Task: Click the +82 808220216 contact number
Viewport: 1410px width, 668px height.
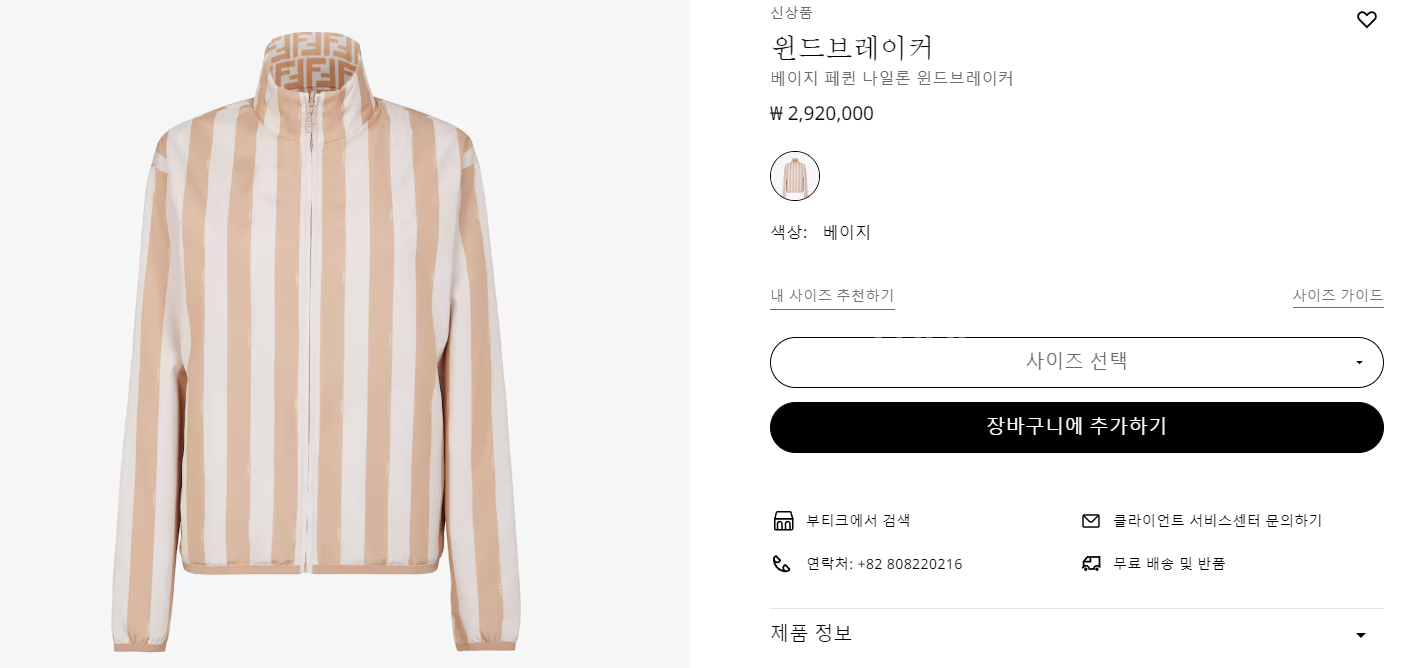Action: (x=909, y=564)
